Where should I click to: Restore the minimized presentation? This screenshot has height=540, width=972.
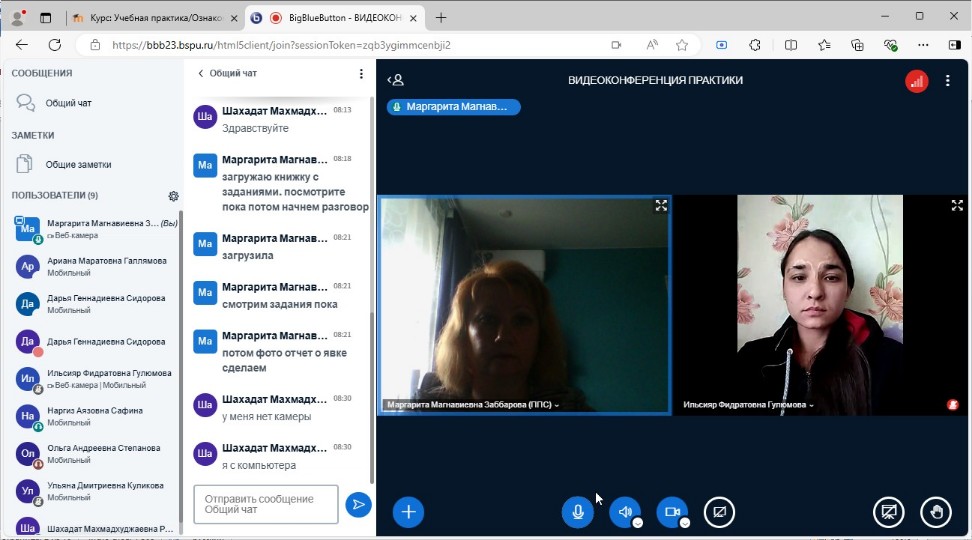click(888, 512)
